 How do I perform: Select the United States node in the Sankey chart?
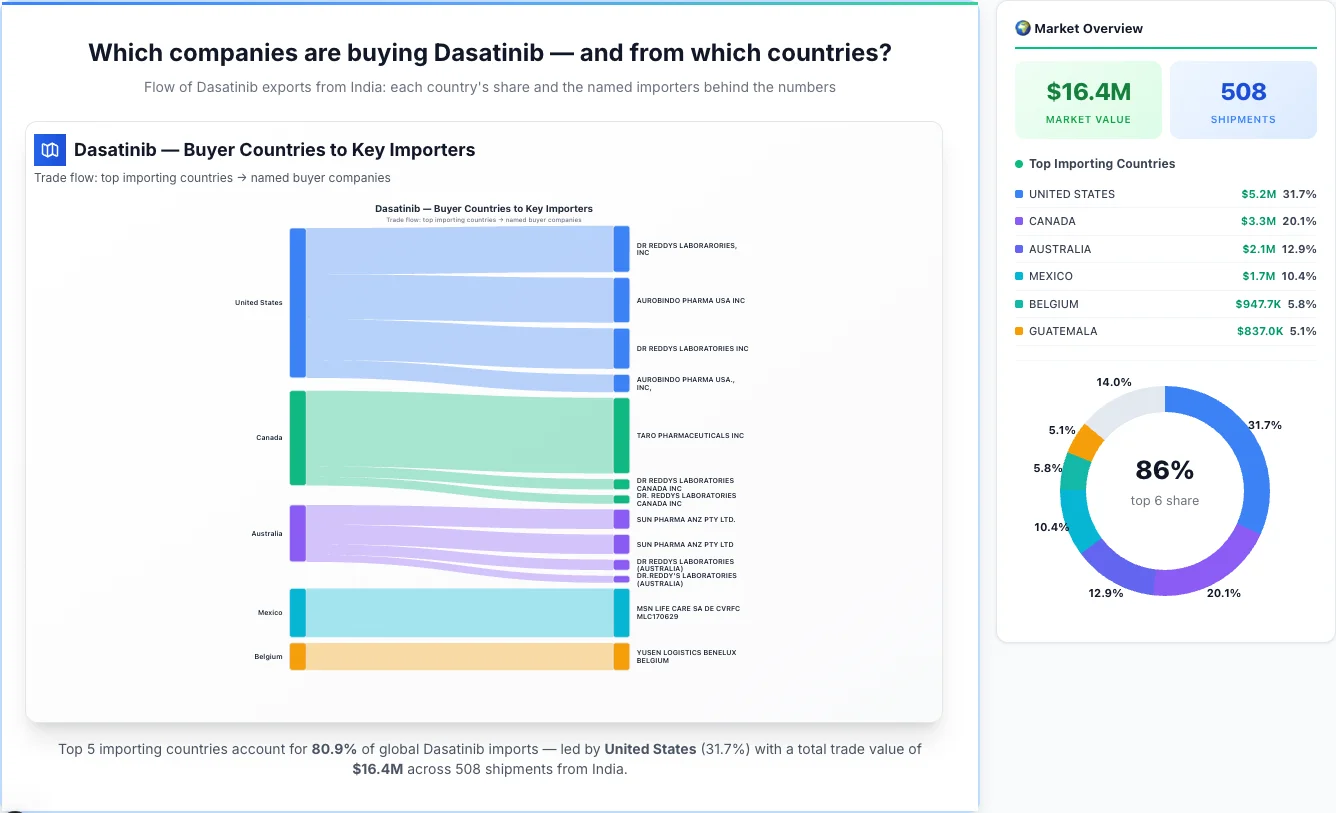pos(296,302)
